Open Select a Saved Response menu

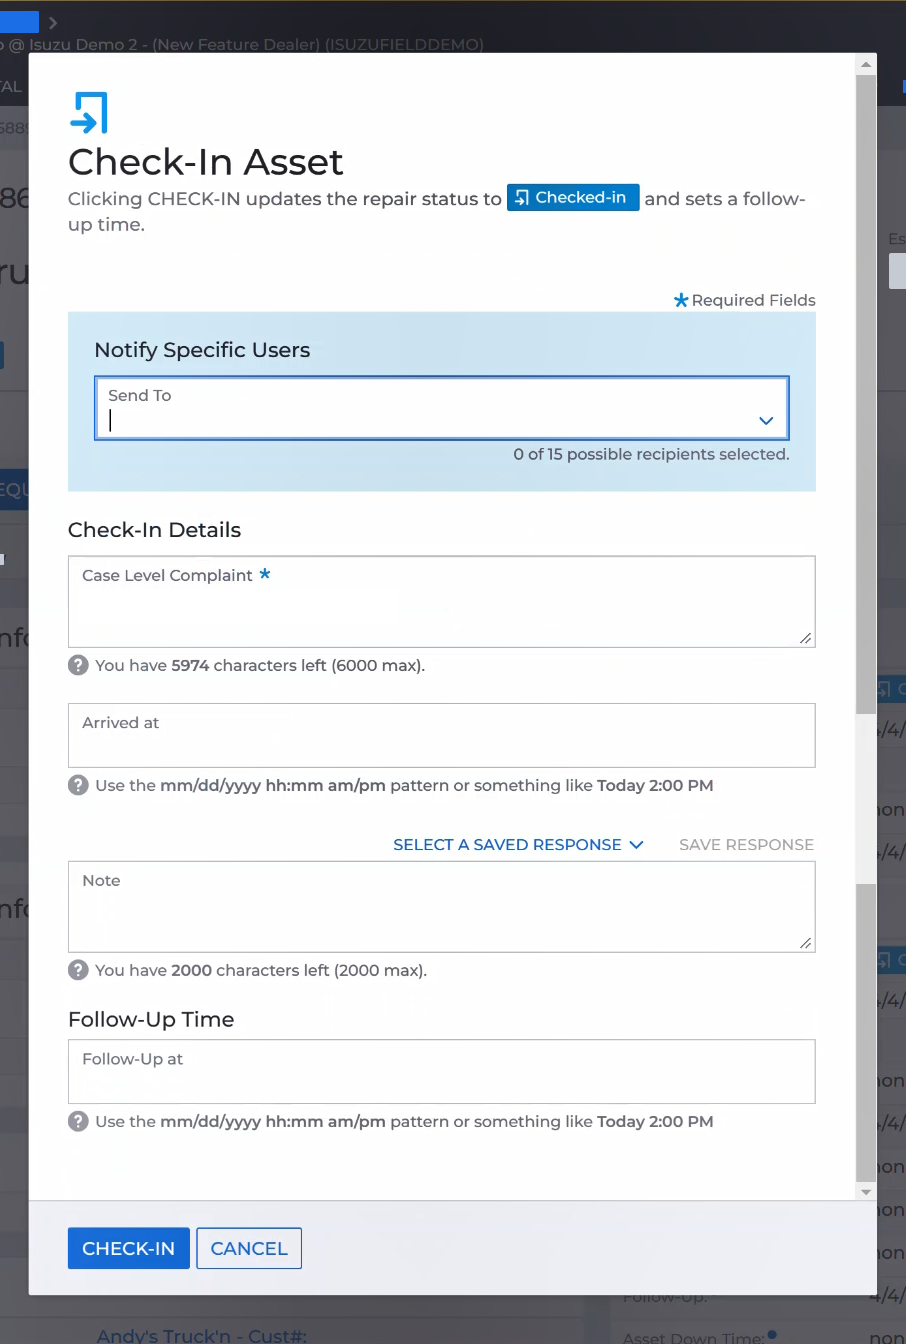point(518,845)
